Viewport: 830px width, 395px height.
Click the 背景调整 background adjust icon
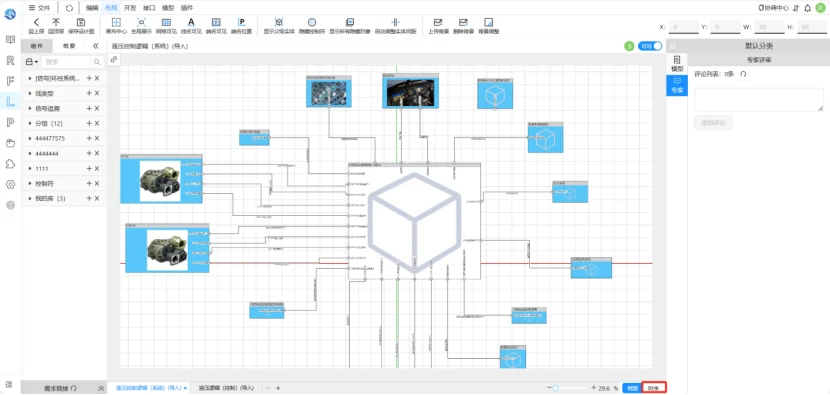coord(489,22)
